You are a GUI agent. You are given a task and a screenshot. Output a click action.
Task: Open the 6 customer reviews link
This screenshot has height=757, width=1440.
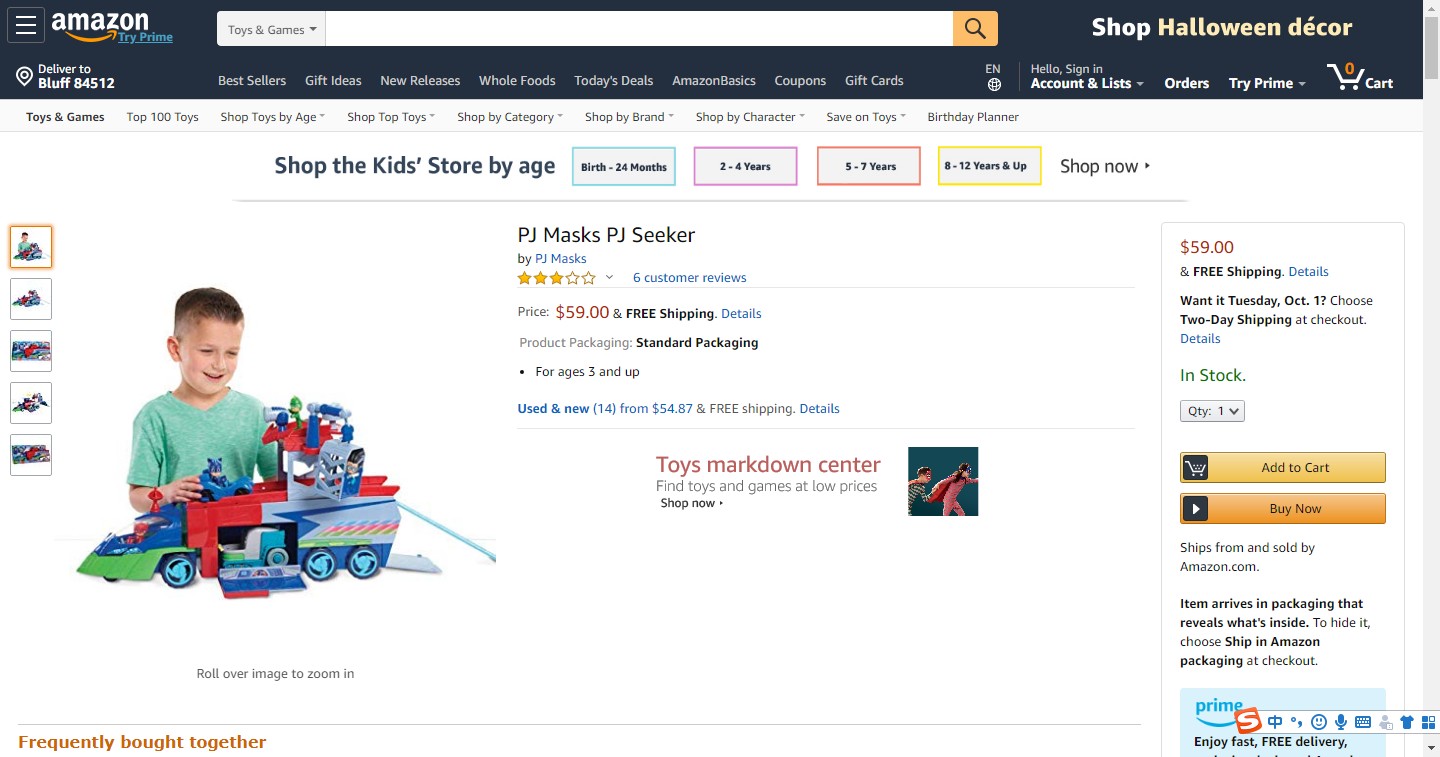(x=689, y=278)
